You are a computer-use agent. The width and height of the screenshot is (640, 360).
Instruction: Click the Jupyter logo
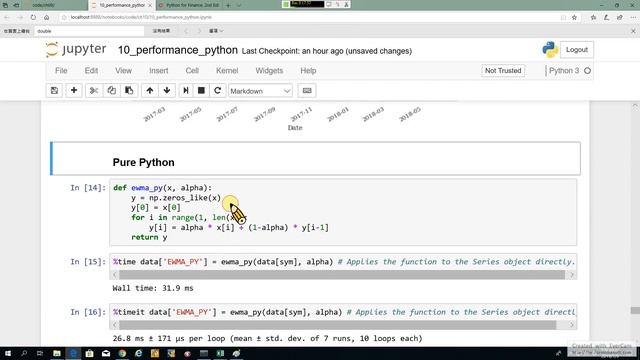click(76, 49)
